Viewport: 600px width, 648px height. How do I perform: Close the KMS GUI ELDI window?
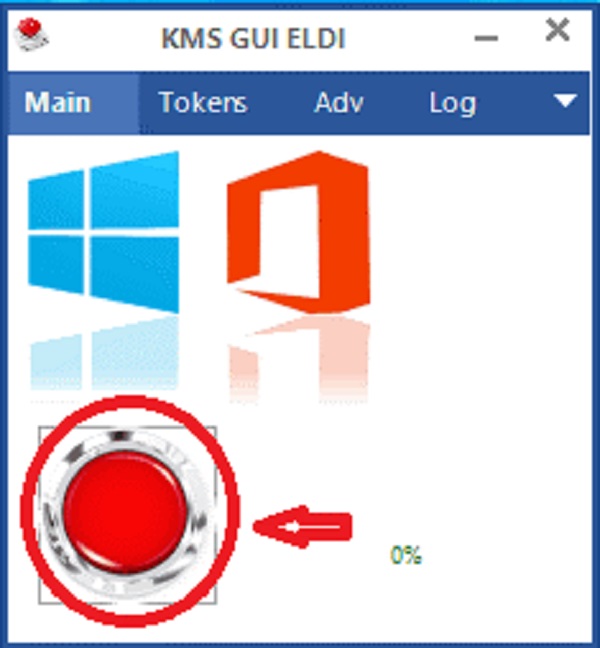pyautogui.click(x=557, y=30)
